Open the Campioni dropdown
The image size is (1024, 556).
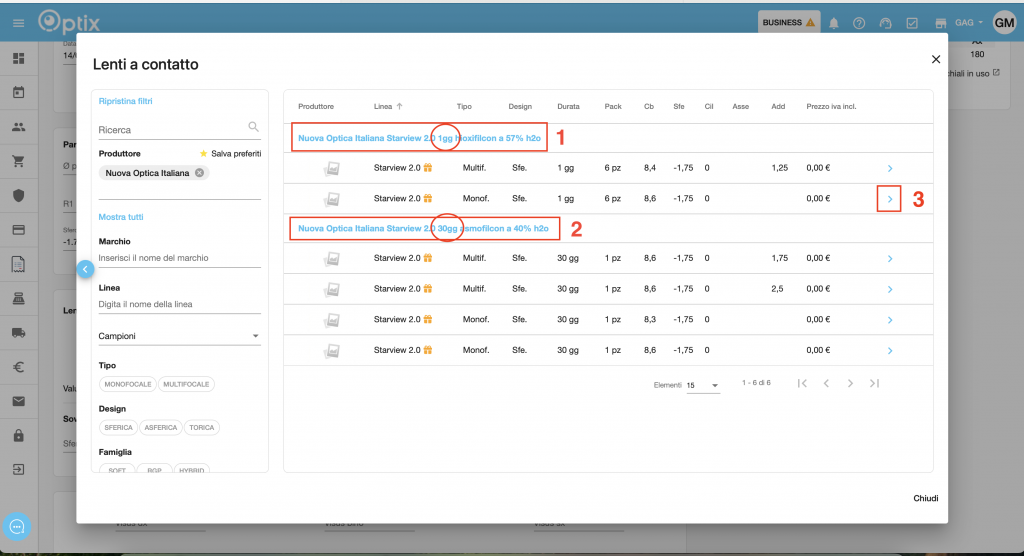click(x=179, y=336)
